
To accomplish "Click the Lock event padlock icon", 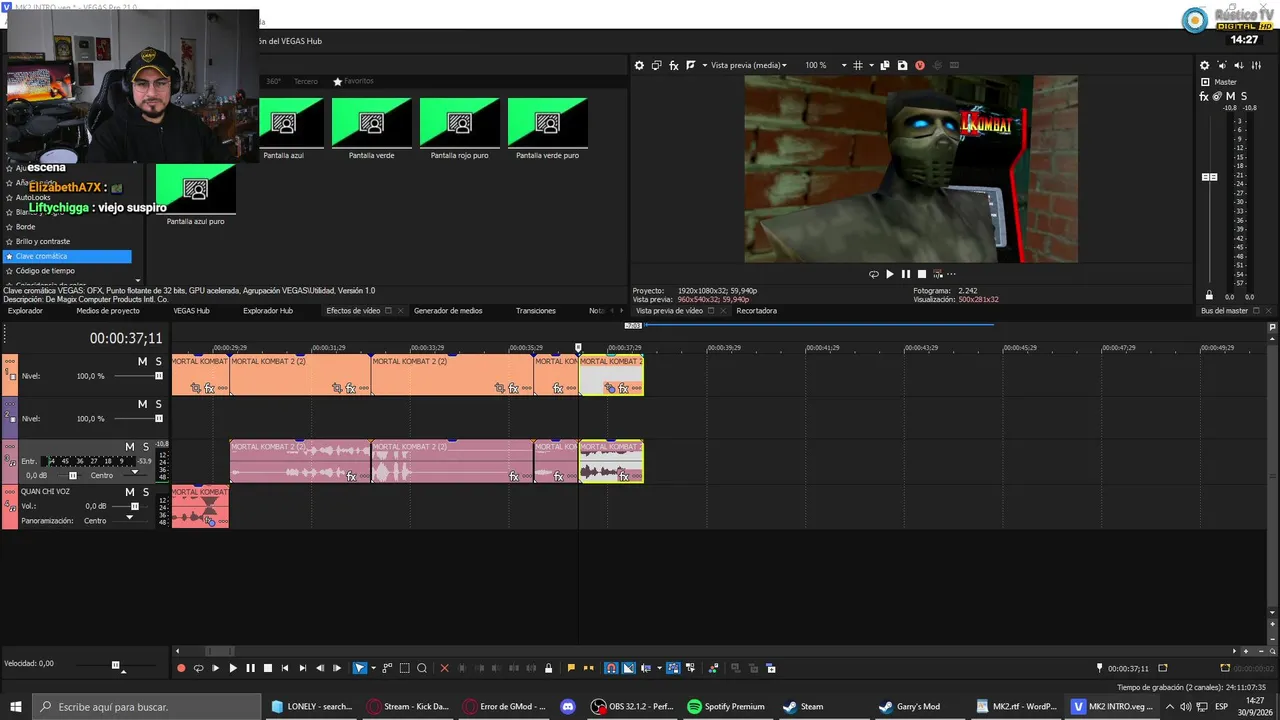I will (548, 668).
